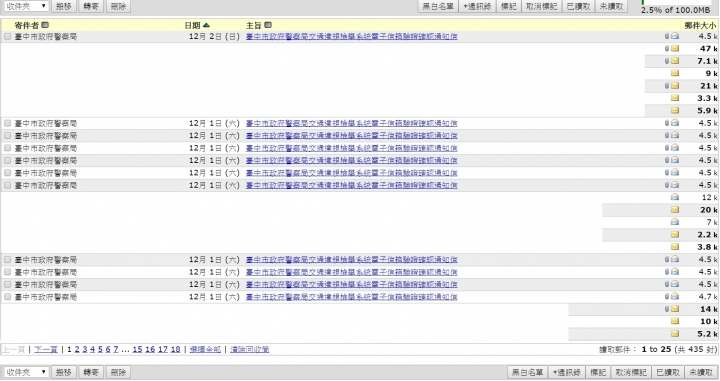Click the attachment clip icon in the 47 k row
The height and width of the screenshot is (381, 720).
(x=667, y=48)
